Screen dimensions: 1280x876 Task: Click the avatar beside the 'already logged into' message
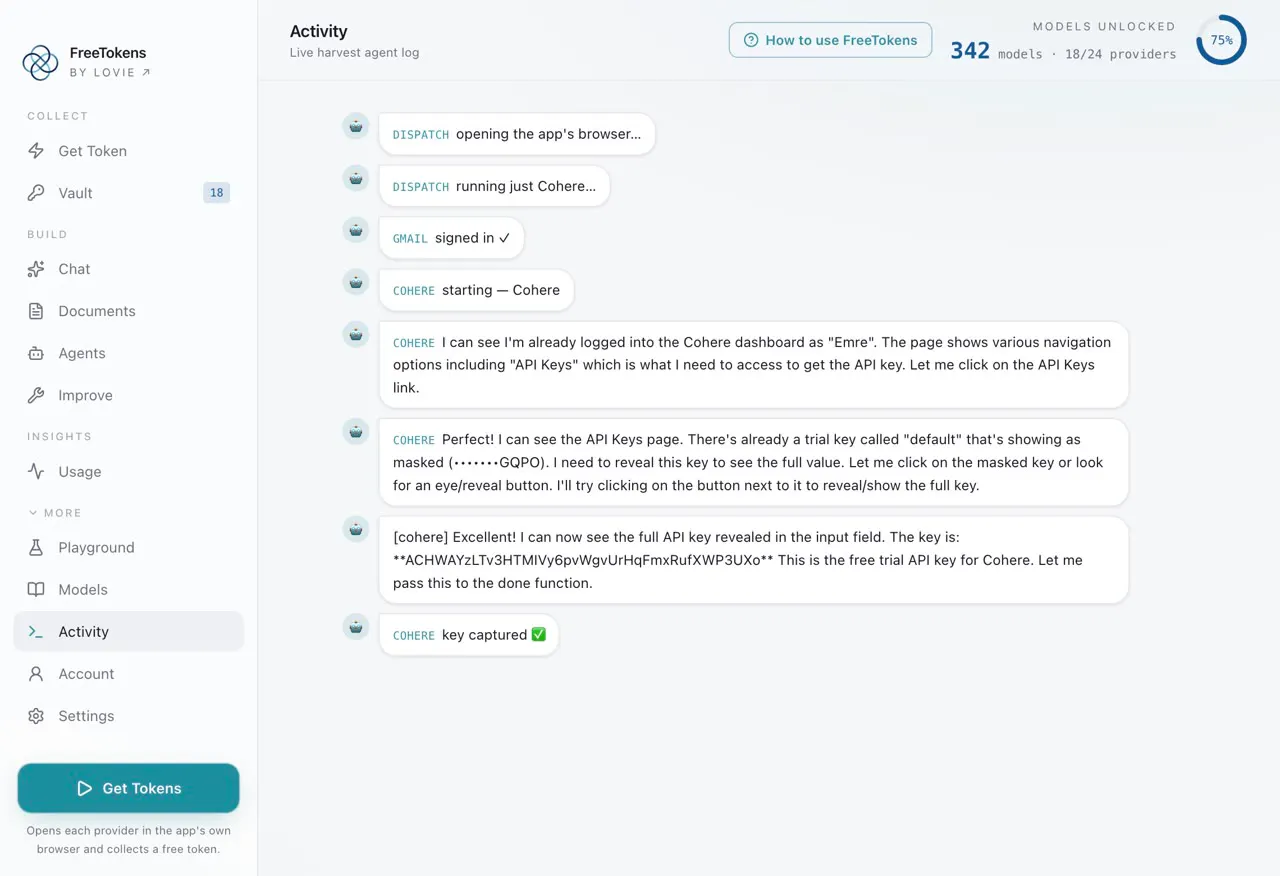pos(356,334)
